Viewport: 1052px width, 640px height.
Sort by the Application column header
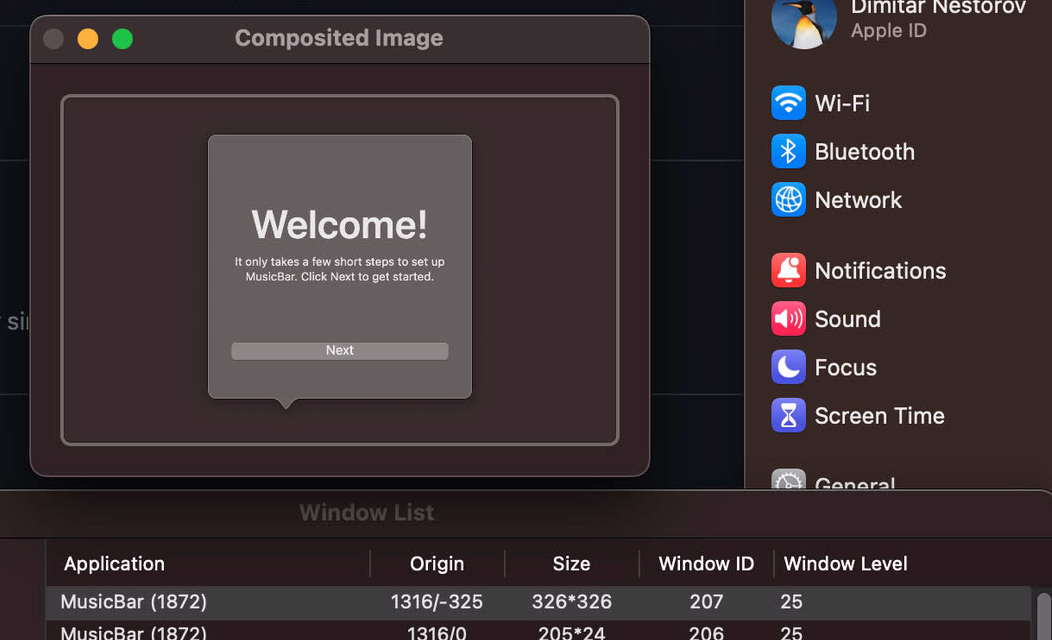pos(114,564)
